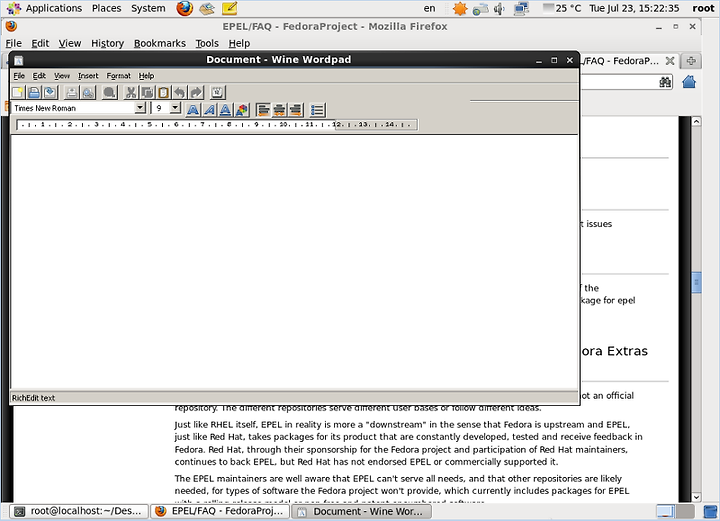
Task: Click the en keyboard layout indicator
Action: tap(429, 8)
